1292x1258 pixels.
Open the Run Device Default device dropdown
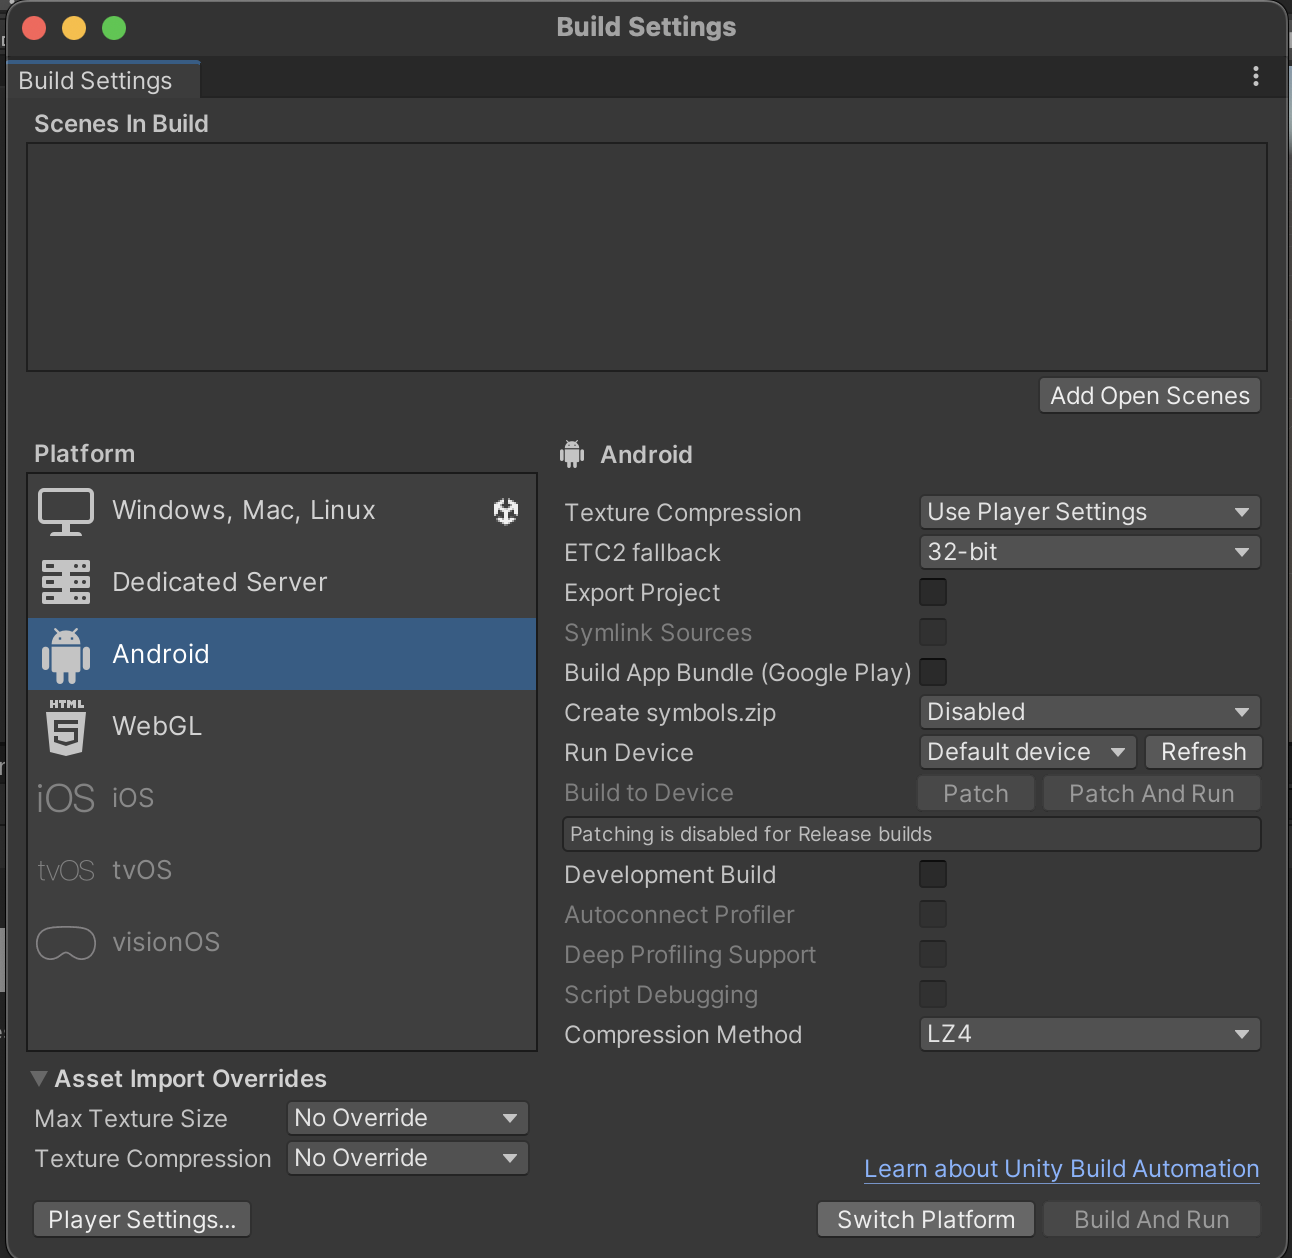(1028, 752)
